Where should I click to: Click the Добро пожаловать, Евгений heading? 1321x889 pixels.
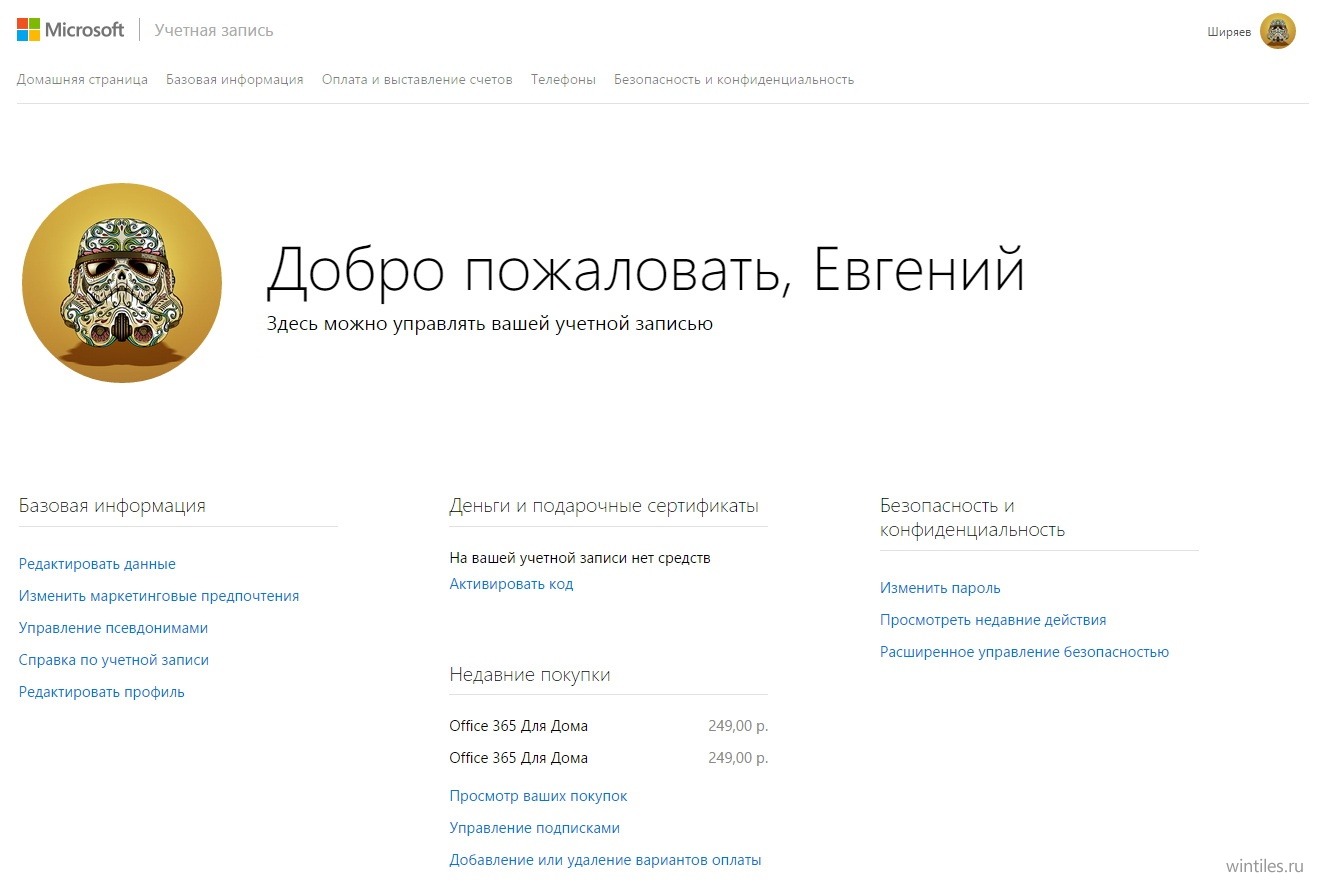click(646, 272)
